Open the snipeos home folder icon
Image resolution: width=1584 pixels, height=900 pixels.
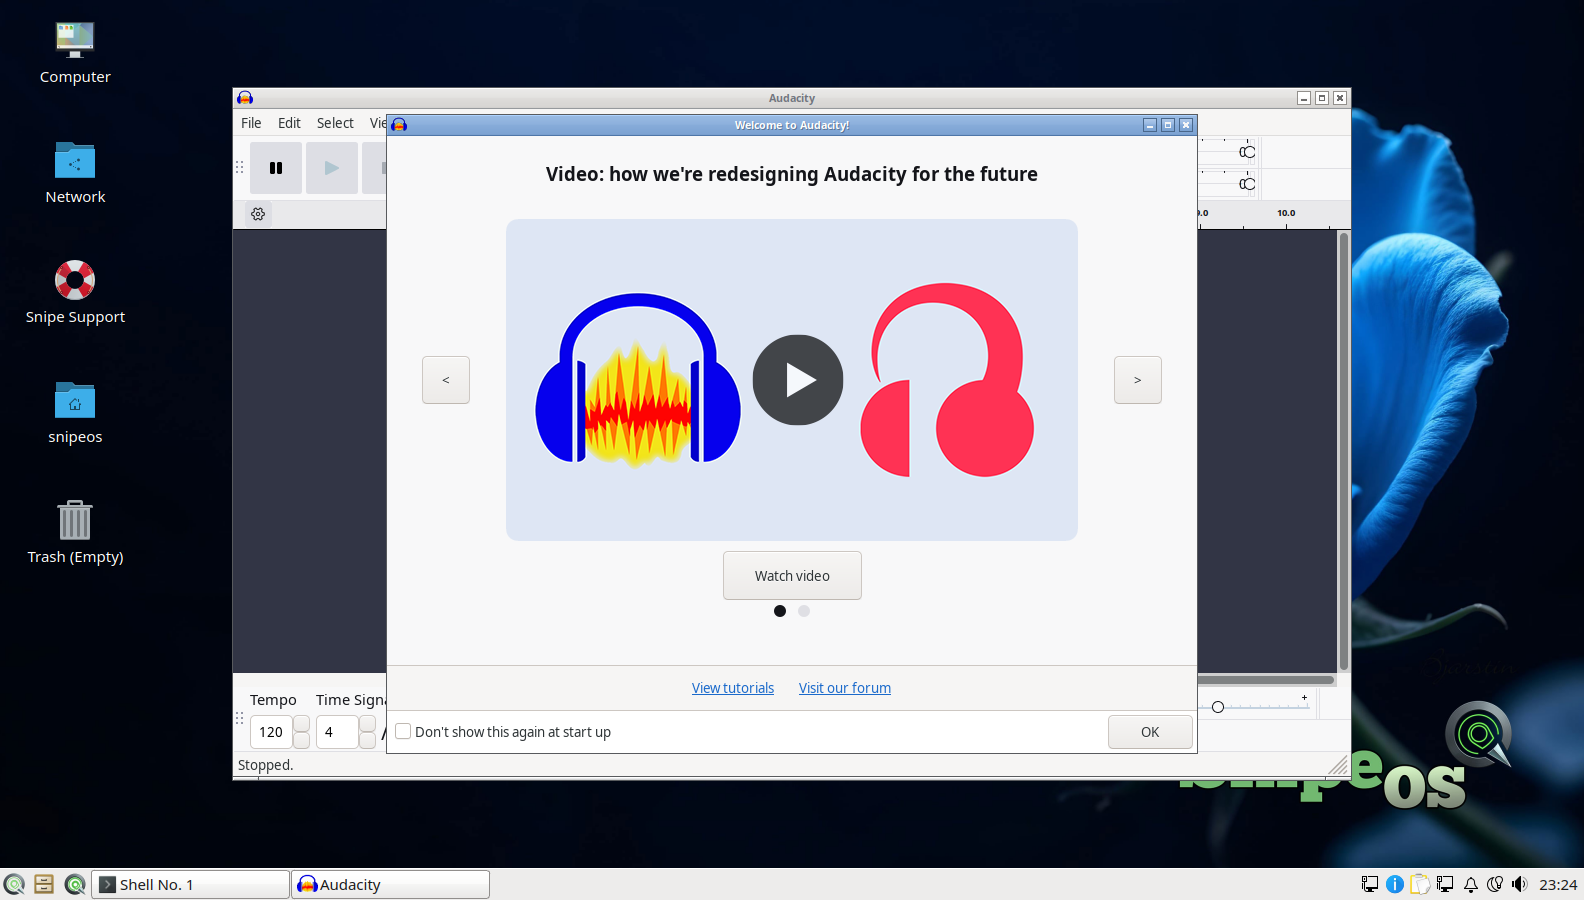(75, 414)
